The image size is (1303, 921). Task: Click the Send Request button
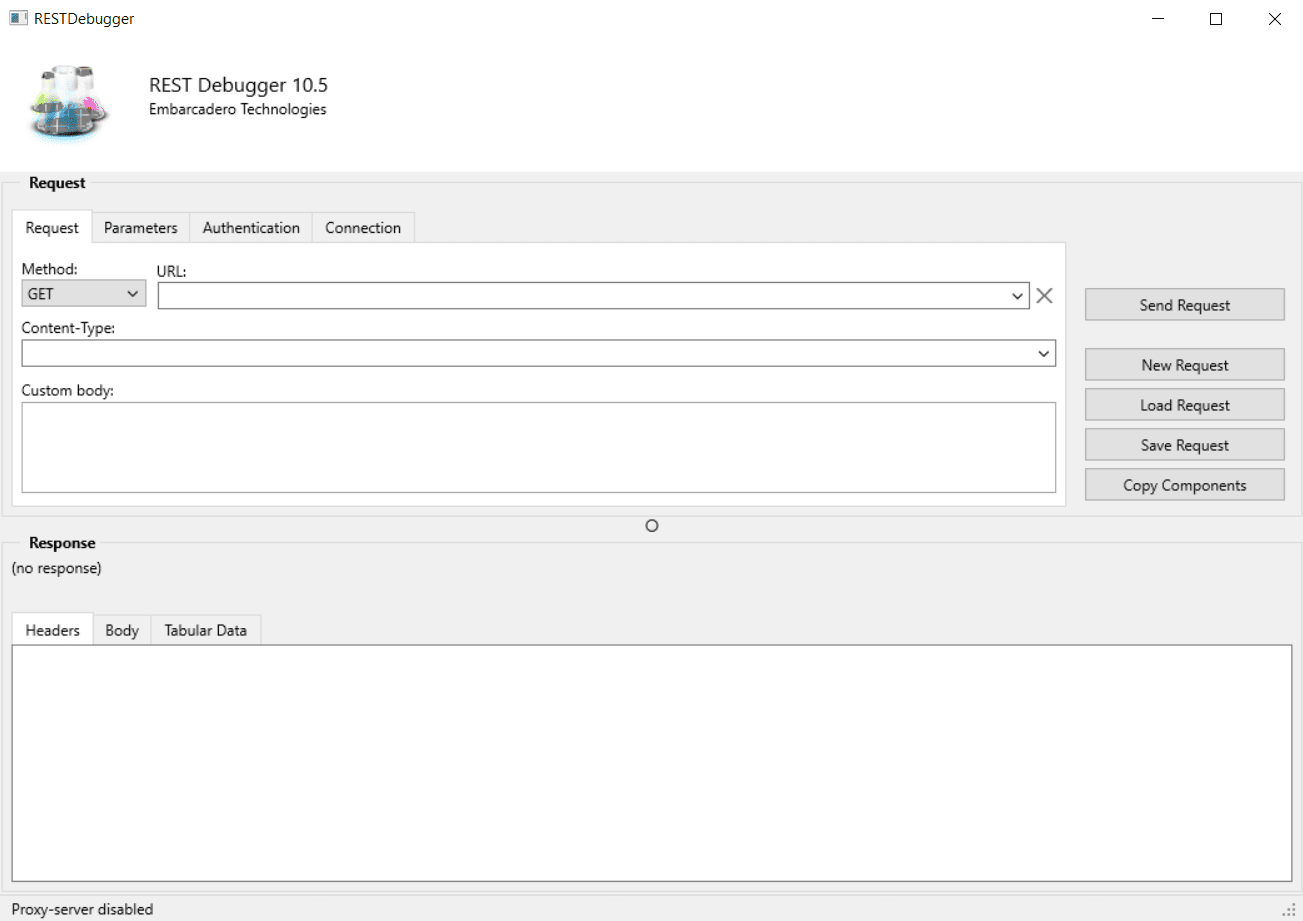tap(1185, 305)
